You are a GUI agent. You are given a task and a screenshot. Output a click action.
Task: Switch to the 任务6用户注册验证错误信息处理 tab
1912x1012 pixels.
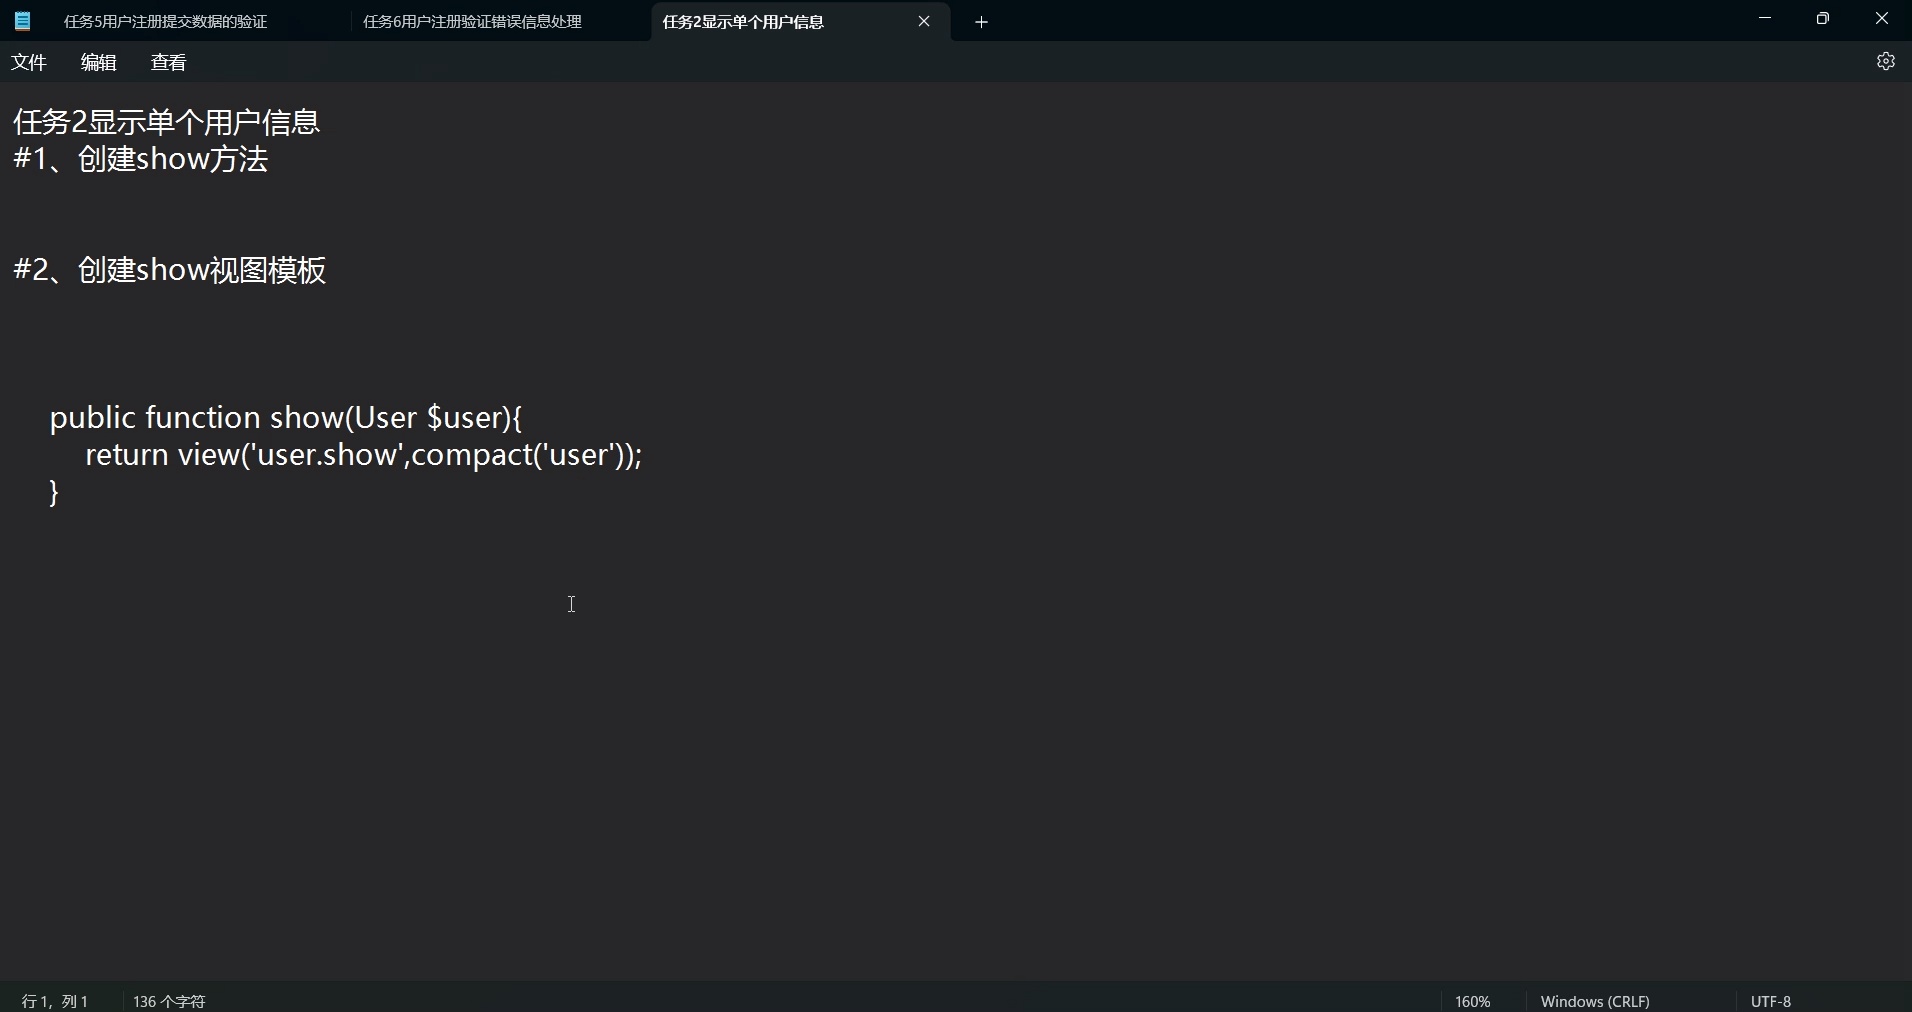point(471,21)
